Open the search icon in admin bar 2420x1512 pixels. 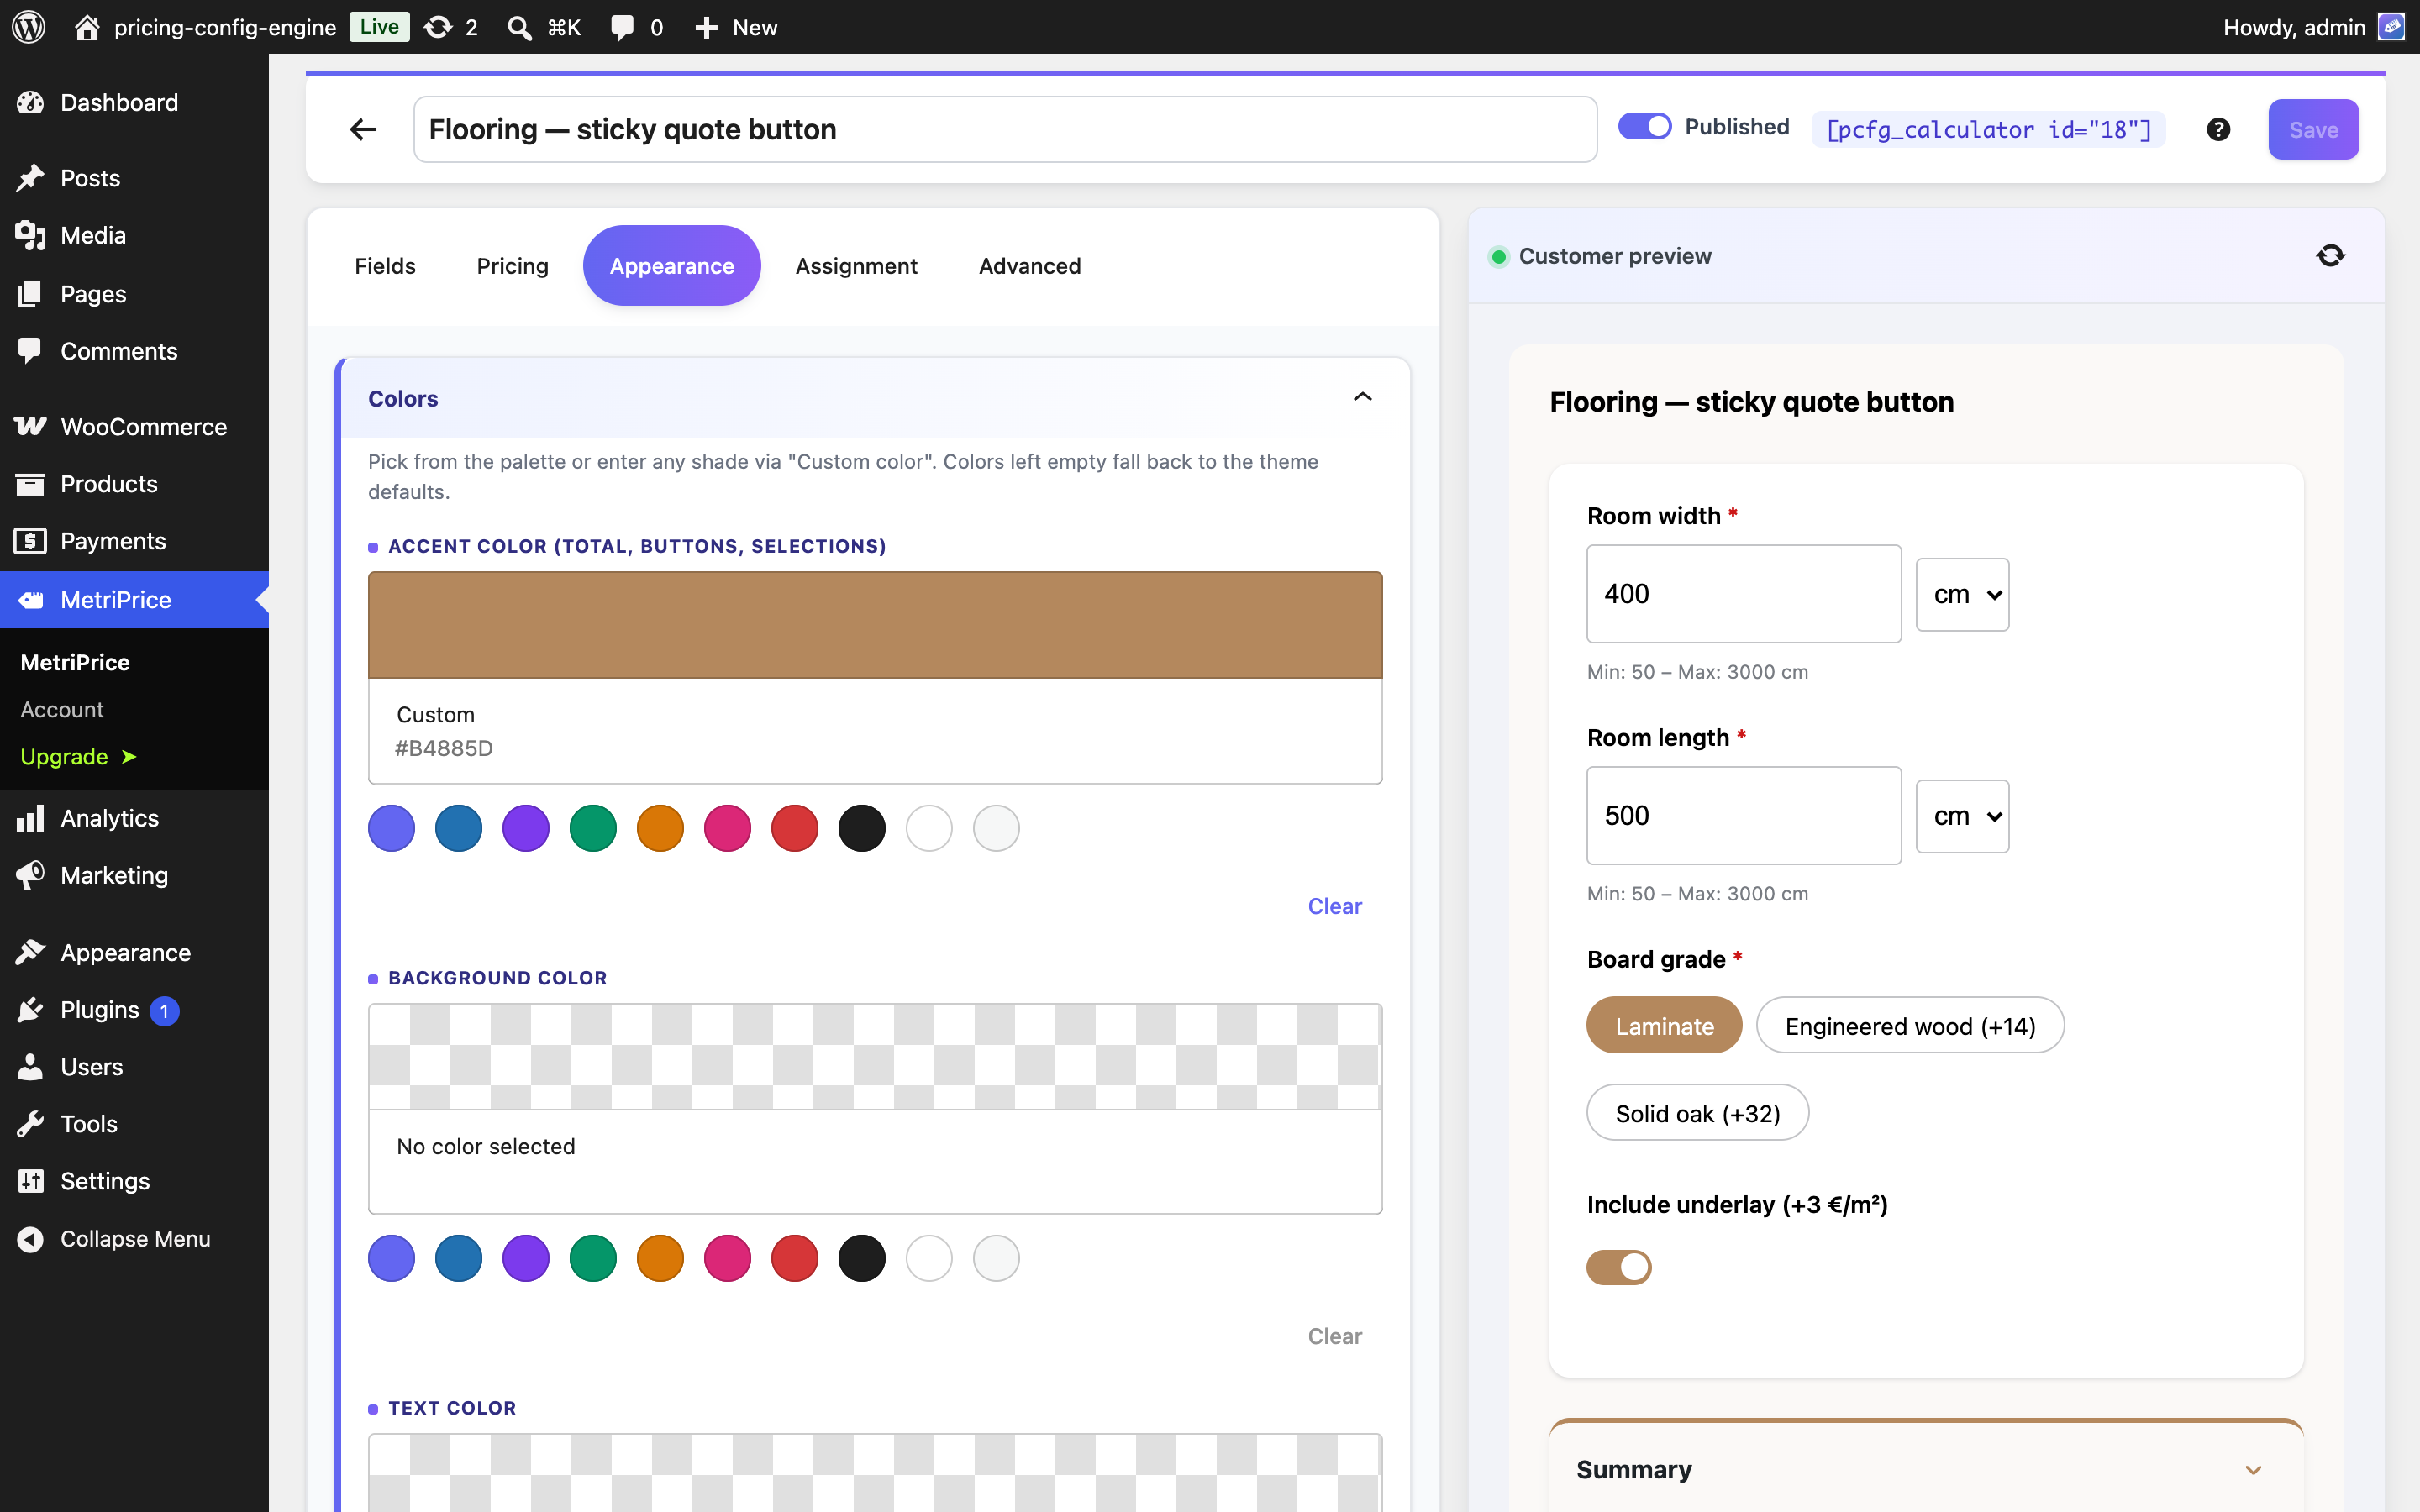click(519, 27)
